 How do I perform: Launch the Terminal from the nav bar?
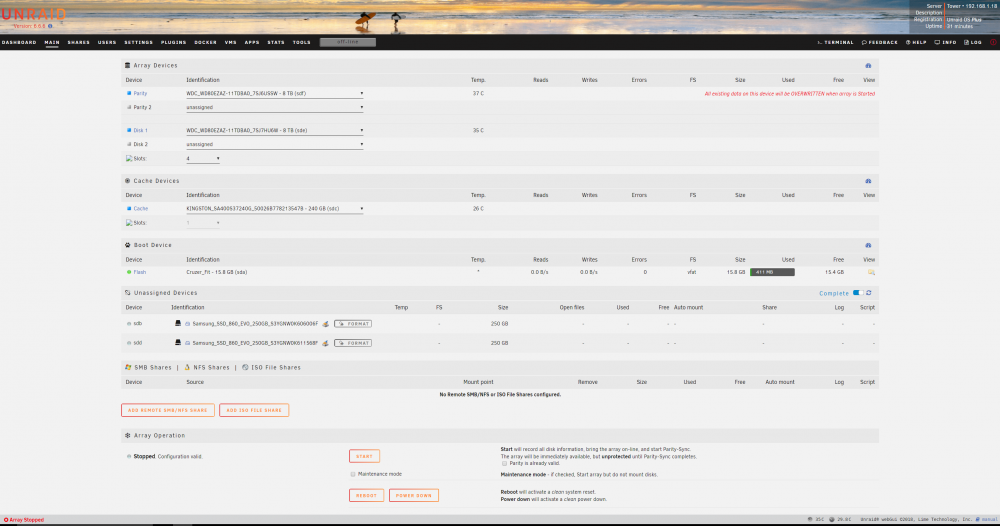click(835, 43)
